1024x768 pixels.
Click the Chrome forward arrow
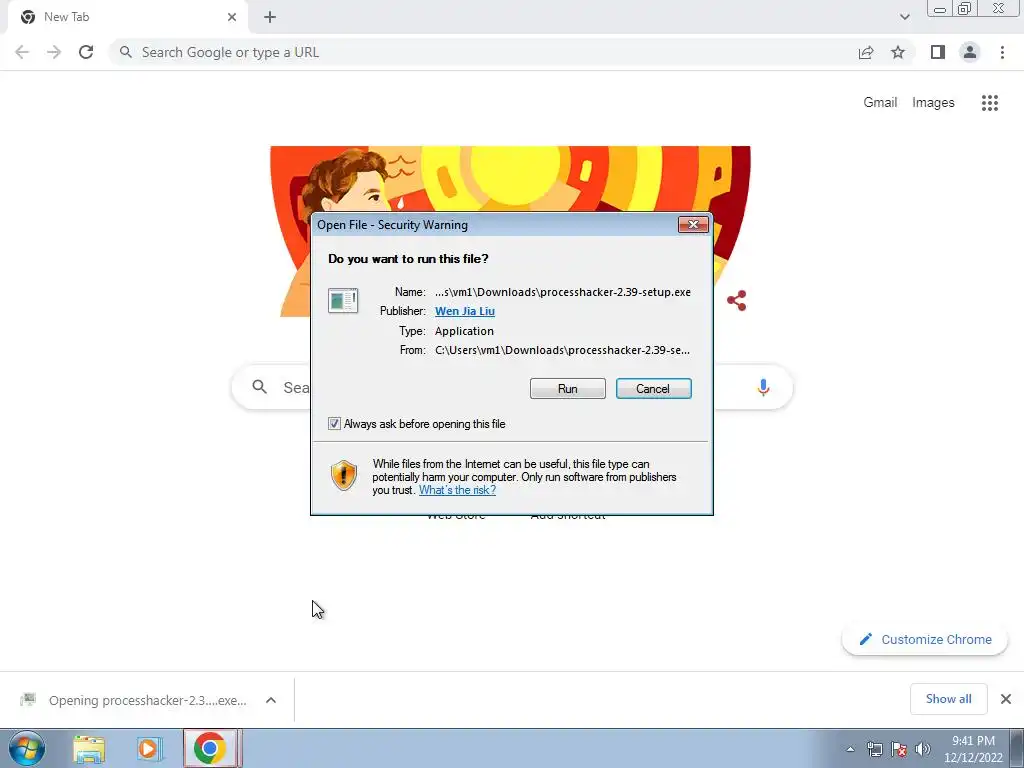point(54,52)
